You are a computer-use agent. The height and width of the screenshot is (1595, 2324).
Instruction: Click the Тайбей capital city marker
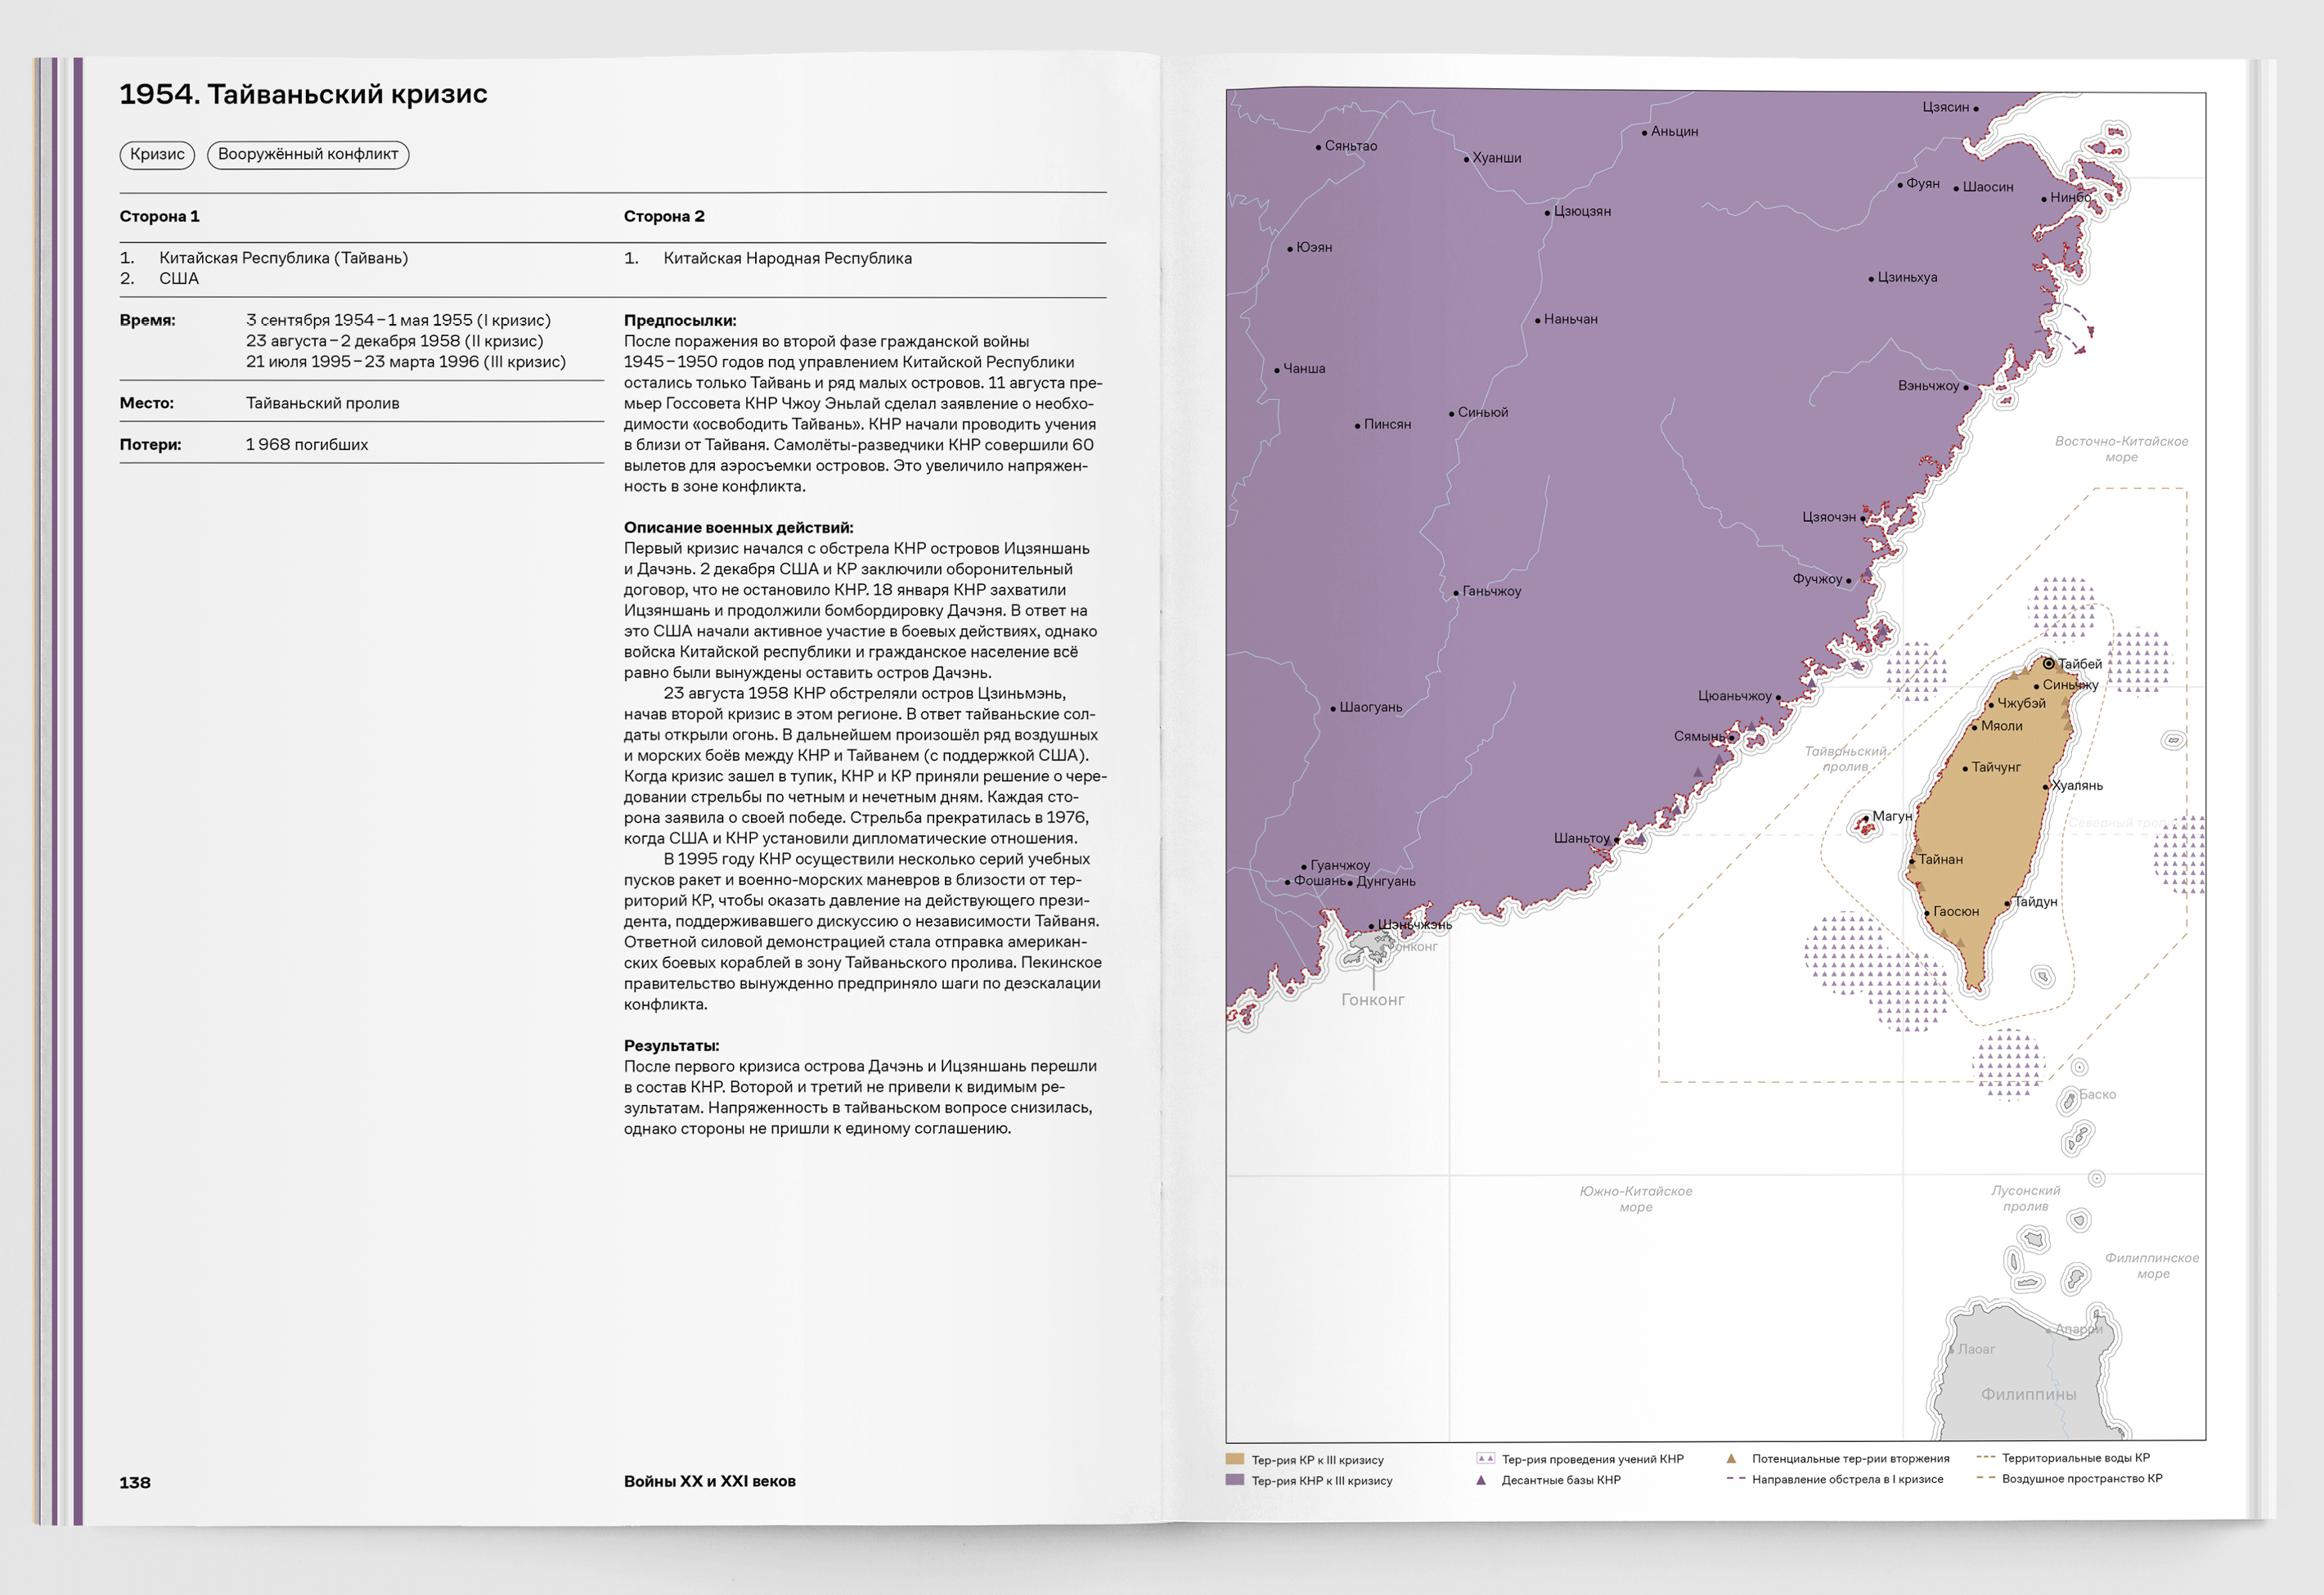(x=2048, y=663)
